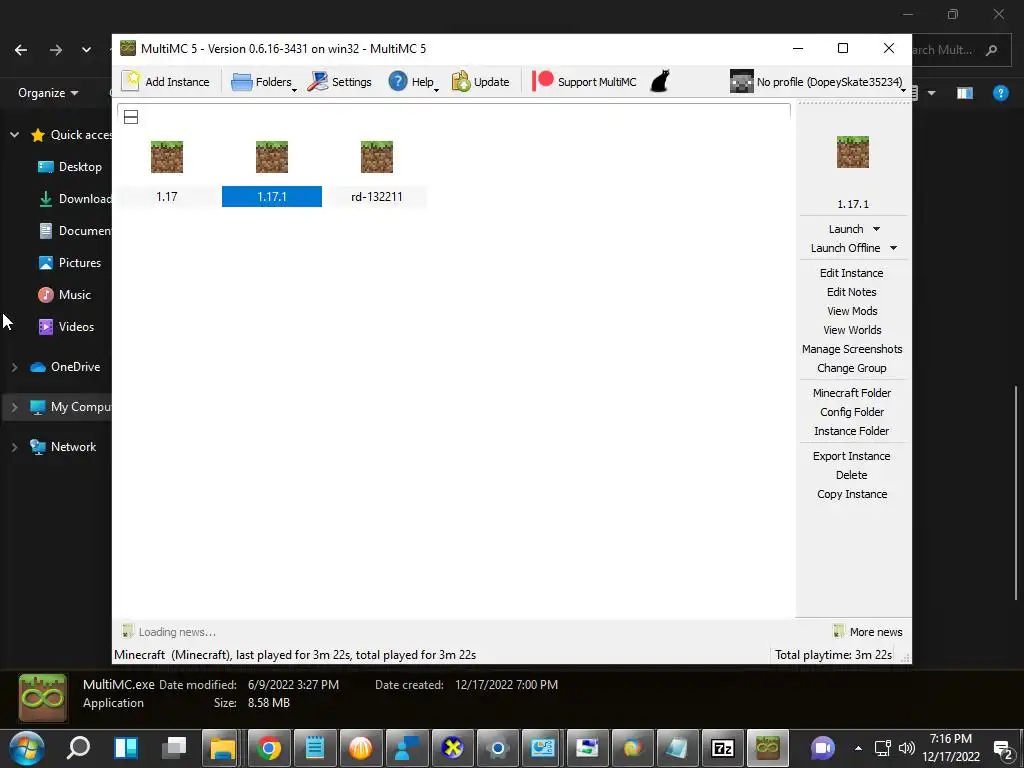Image resolution: width=1024 pixels, height=768 pixels.
Task: Click the Launch Offline button
Action: tap(845, 248)
